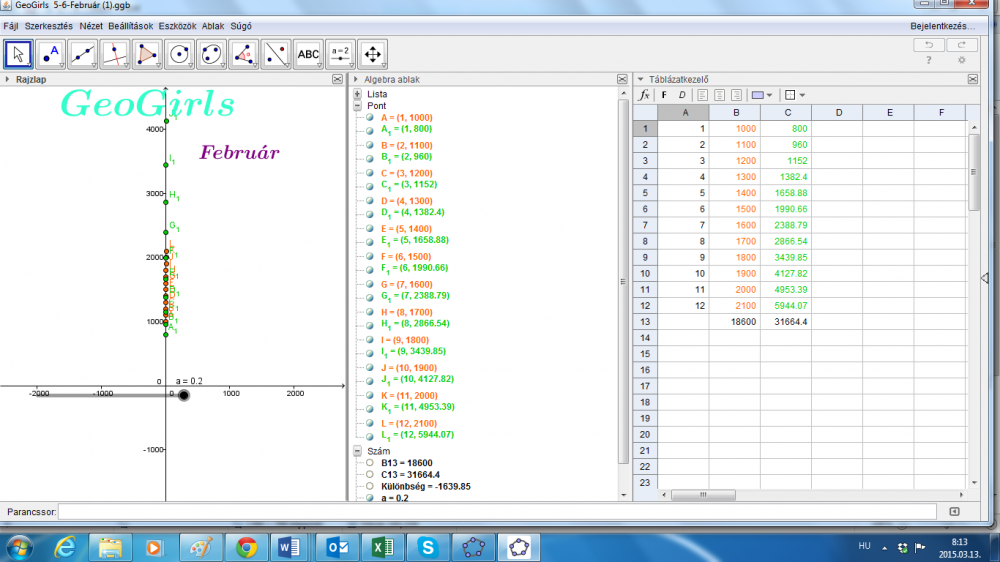Viewport: 1000px width, 562px height.
Task: Expand the Lista group in Algebra
Action: [357, 94]
